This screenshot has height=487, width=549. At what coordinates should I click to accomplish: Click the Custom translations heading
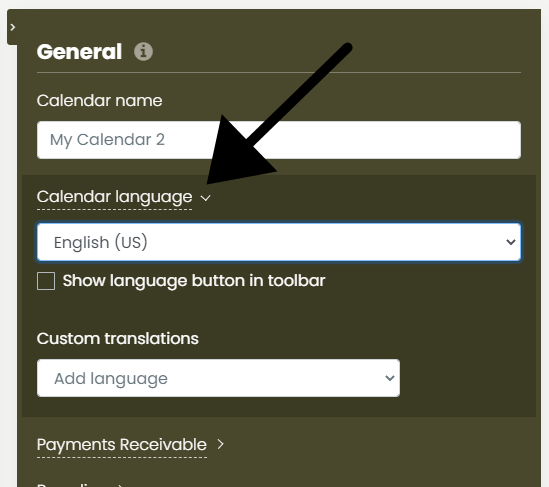click(118, 339)
